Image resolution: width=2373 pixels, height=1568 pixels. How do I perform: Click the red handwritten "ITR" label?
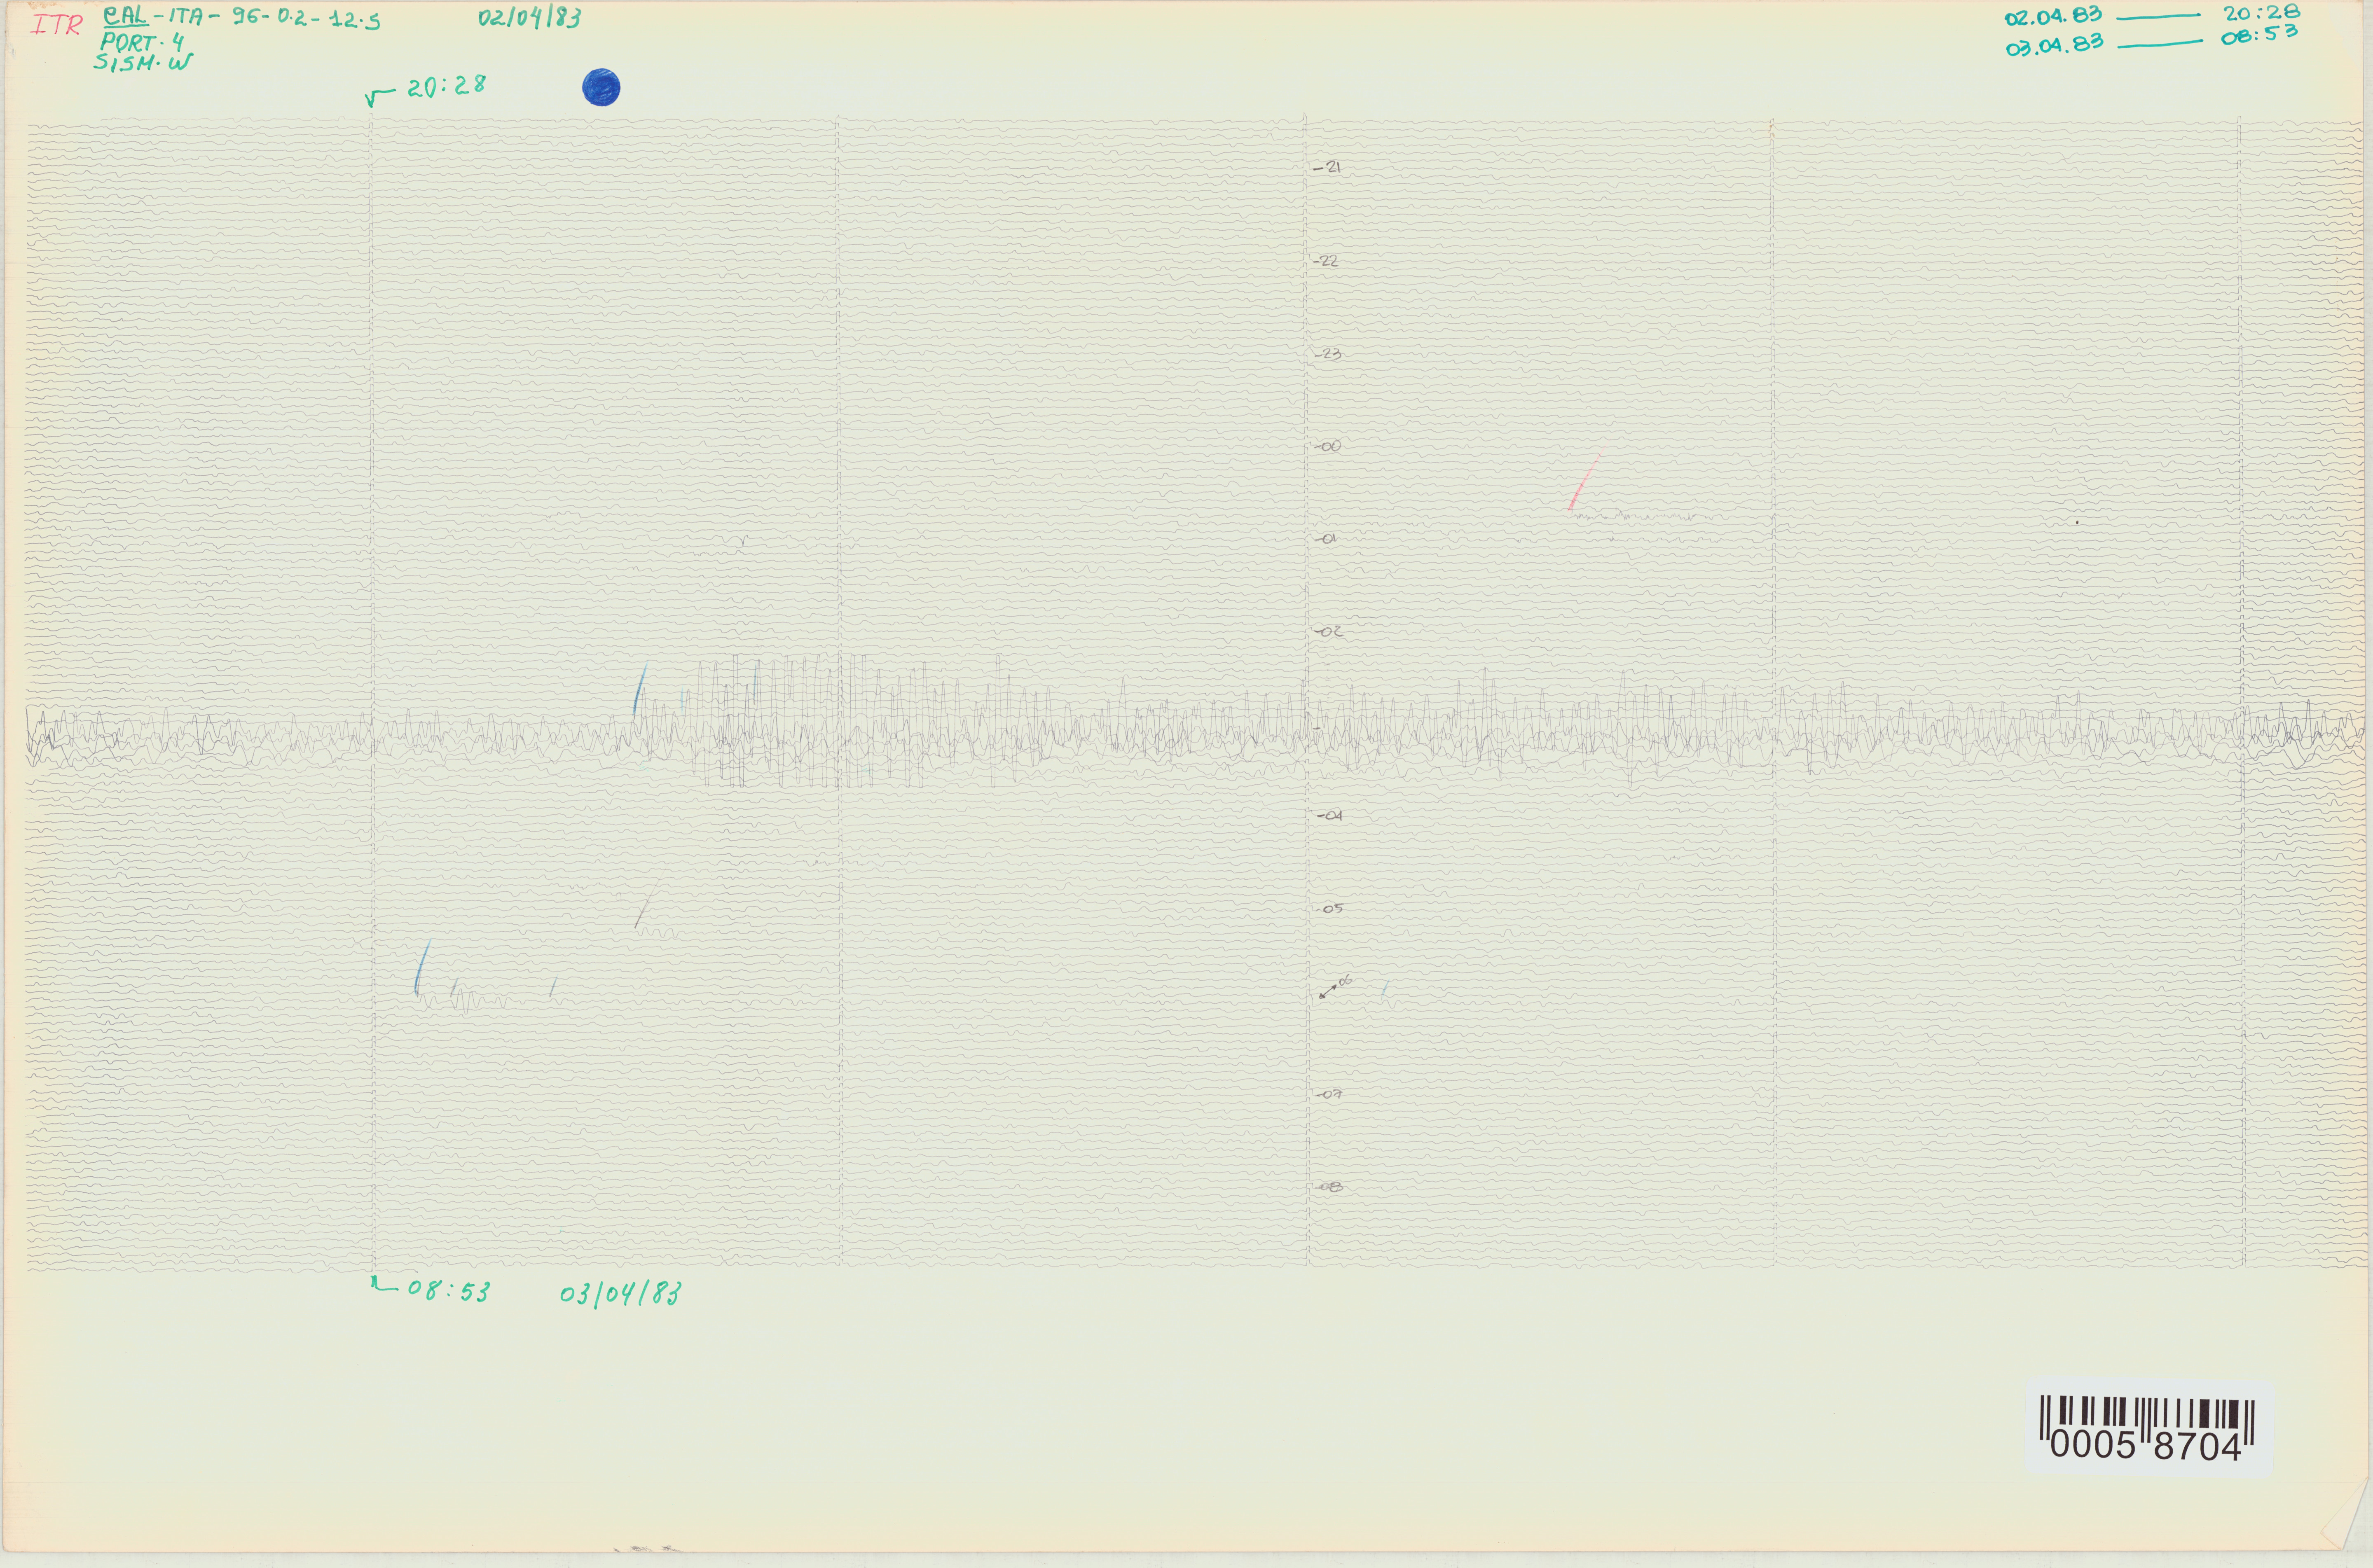(57, 26)
